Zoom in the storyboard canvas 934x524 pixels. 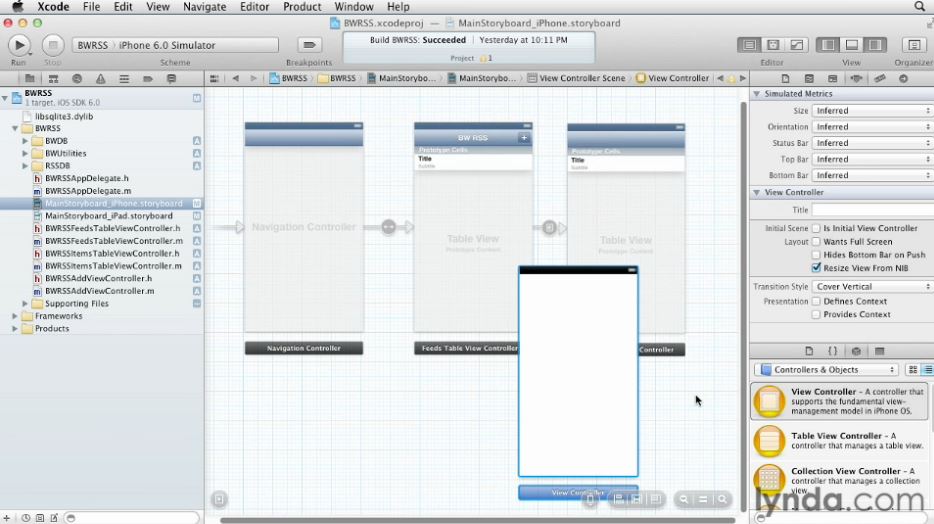pos(722,500)
